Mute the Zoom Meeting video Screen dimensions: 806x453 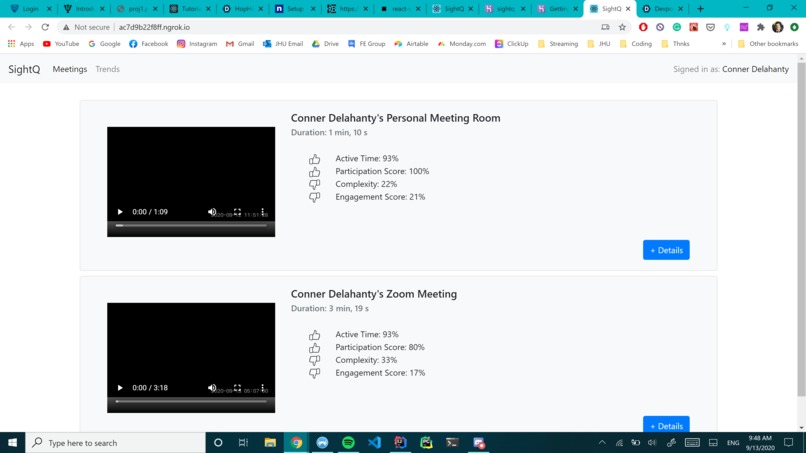[x=212, y=388]
